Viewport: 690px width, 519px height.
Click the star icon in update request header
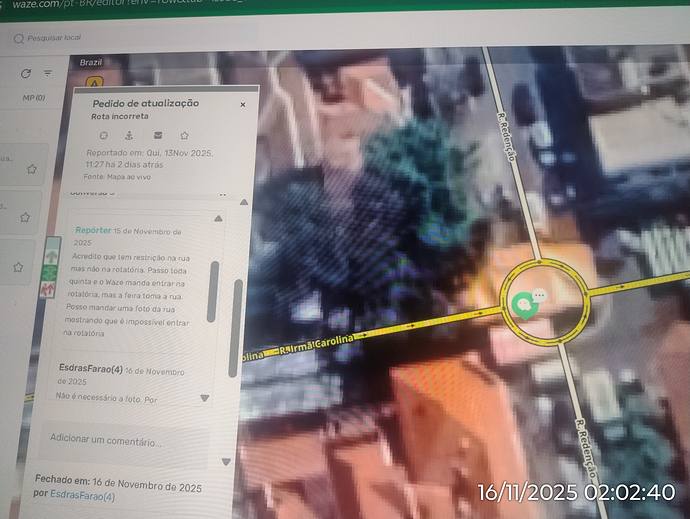(184, 135)
